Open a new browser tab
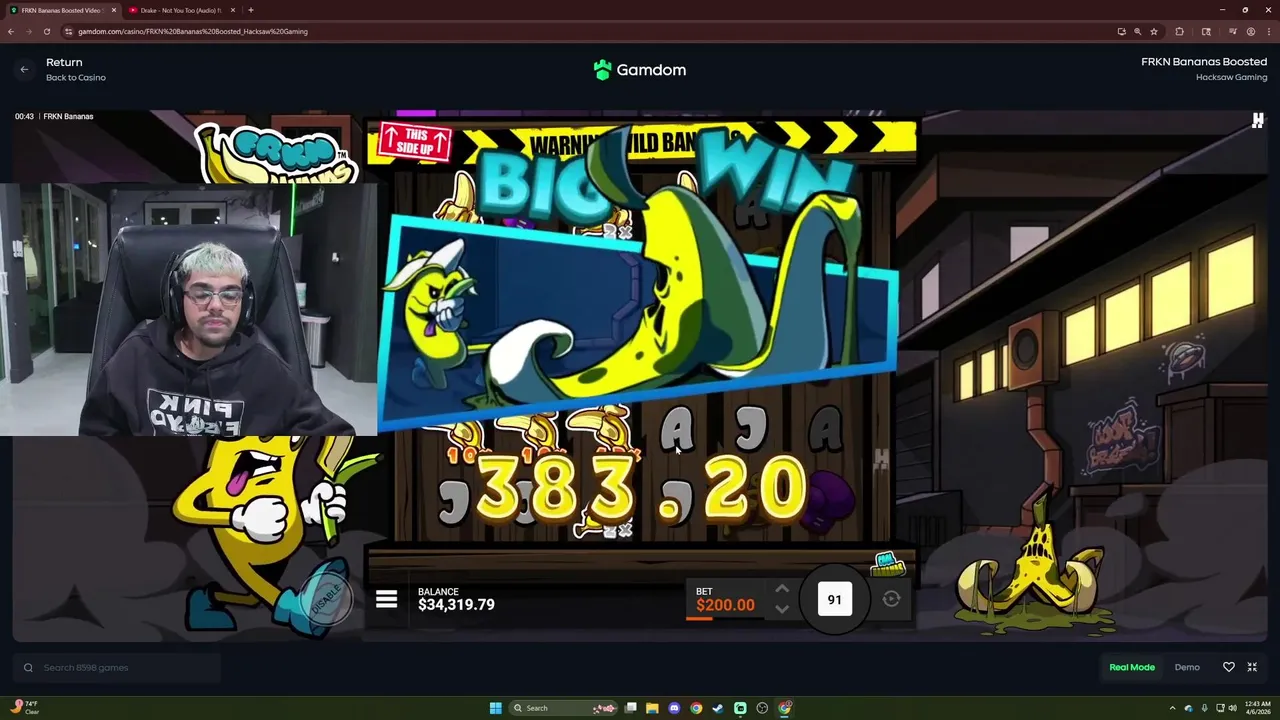This screenshot has width=1280, height=720. (250, 10)
